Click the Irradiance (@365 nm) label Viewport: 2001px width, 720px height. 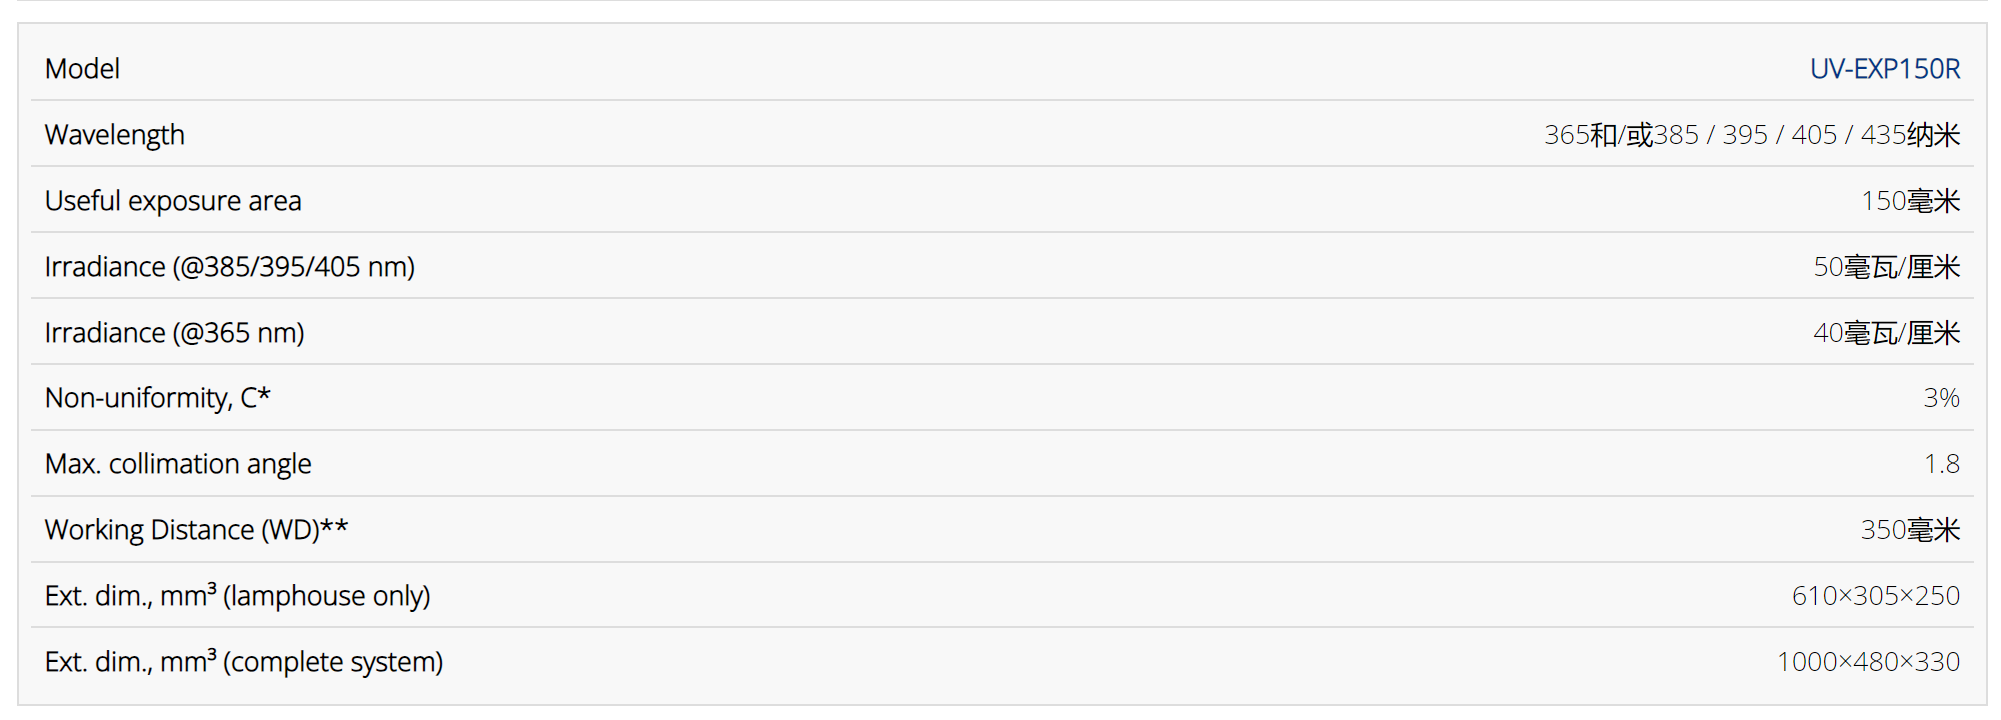click(x=174, y=333)
